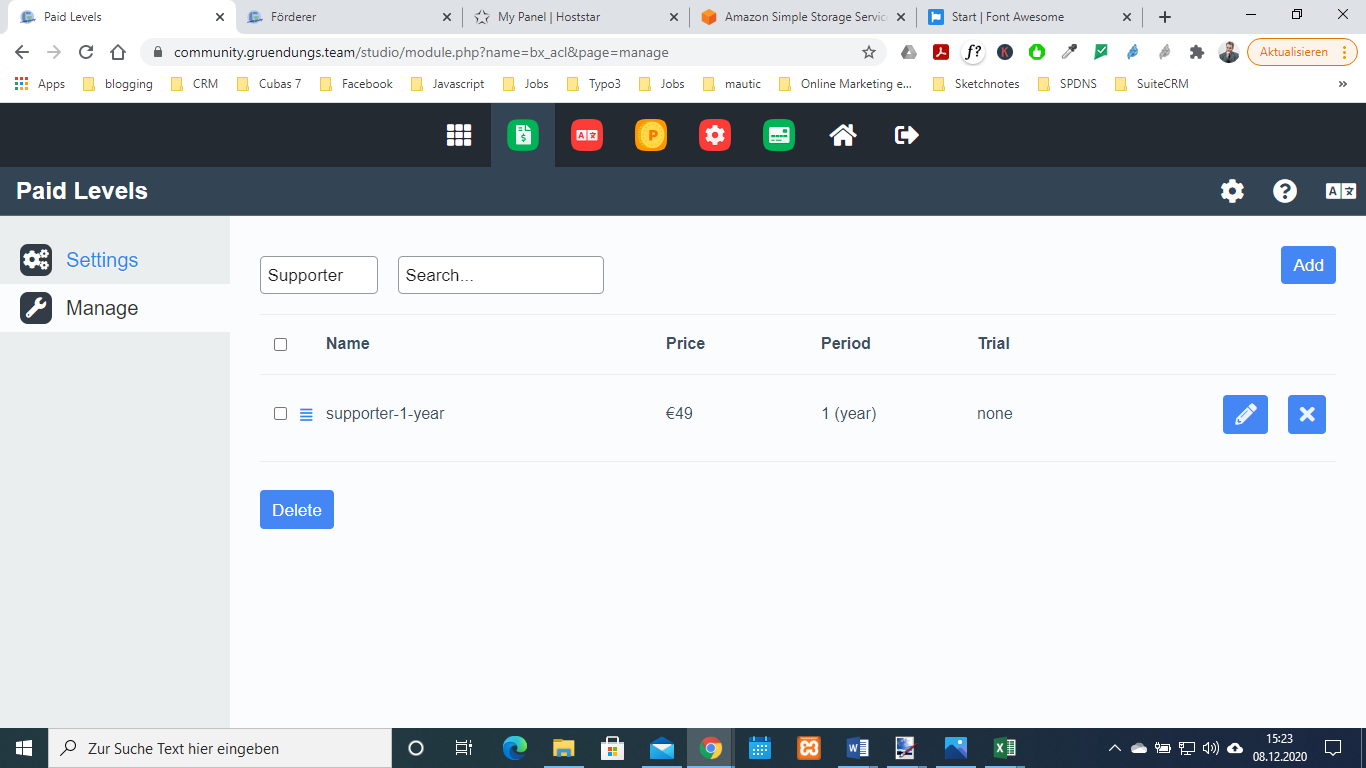Check the supporter-1-year row checkbox
Image resolution: width=1366 pixels, height=768 pixels.
click(281, 414)
